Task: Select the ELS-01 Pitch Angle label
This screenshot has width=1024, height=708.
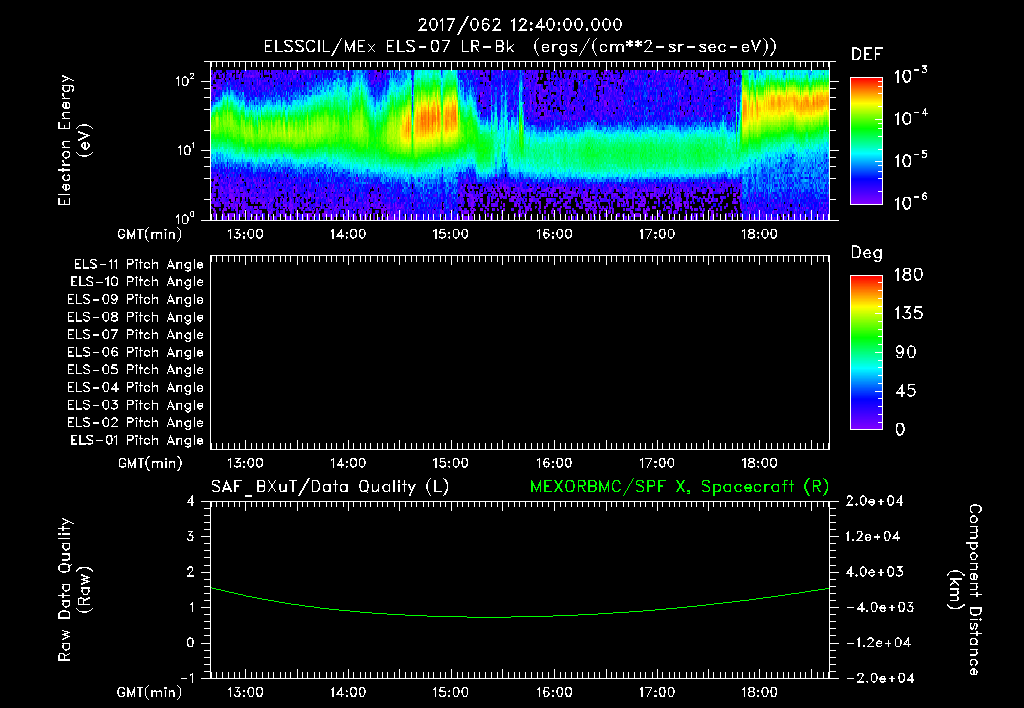Action: pos(137,440)
